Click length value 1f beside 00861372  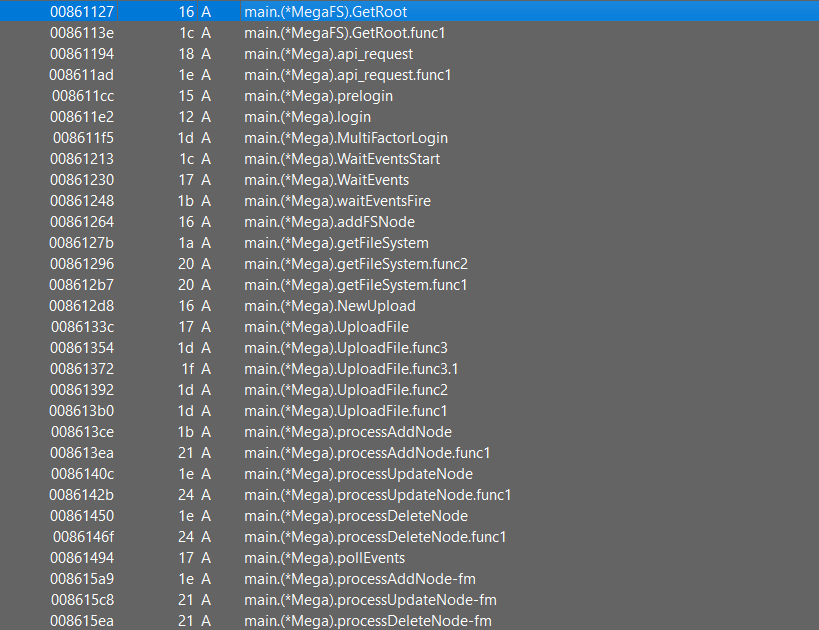tap(188, 369)
